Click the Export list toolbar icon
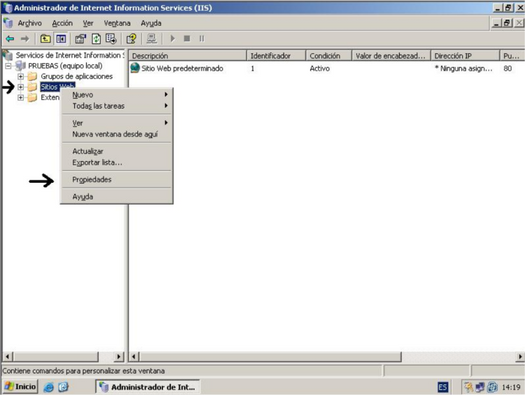 111,39
